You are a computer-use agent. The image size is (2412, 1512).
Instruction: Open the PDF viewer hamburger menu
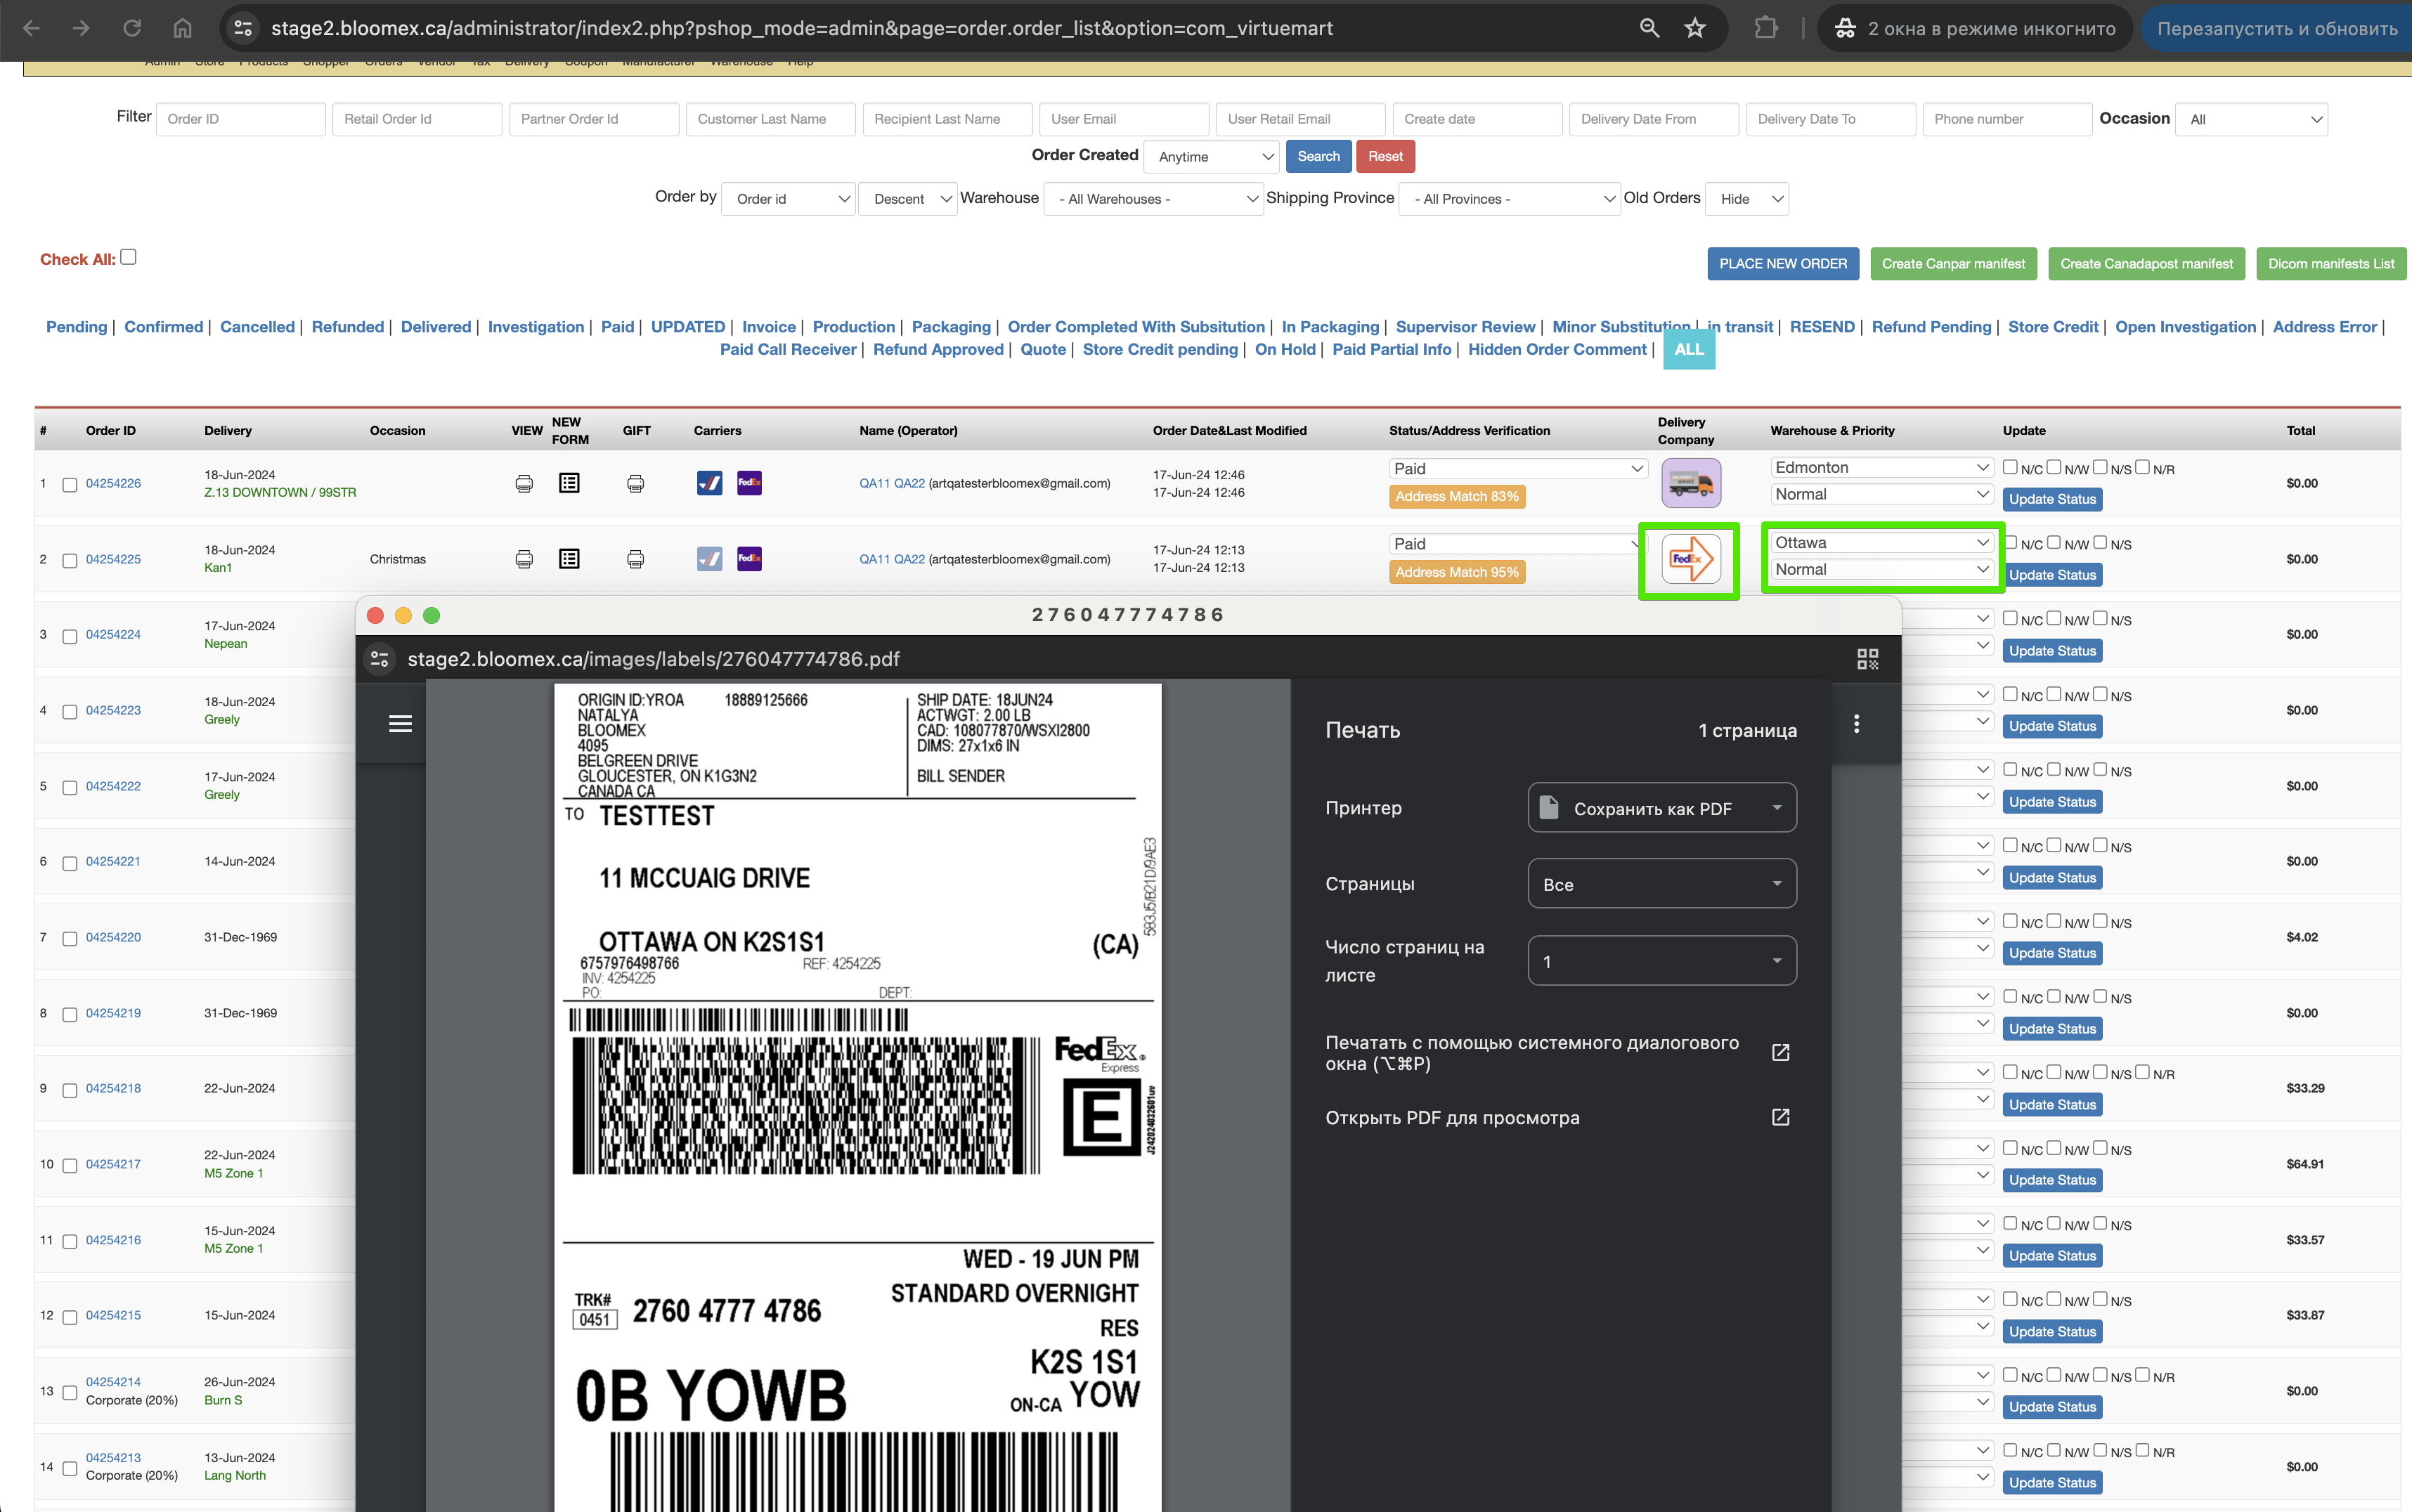point(400,723)
